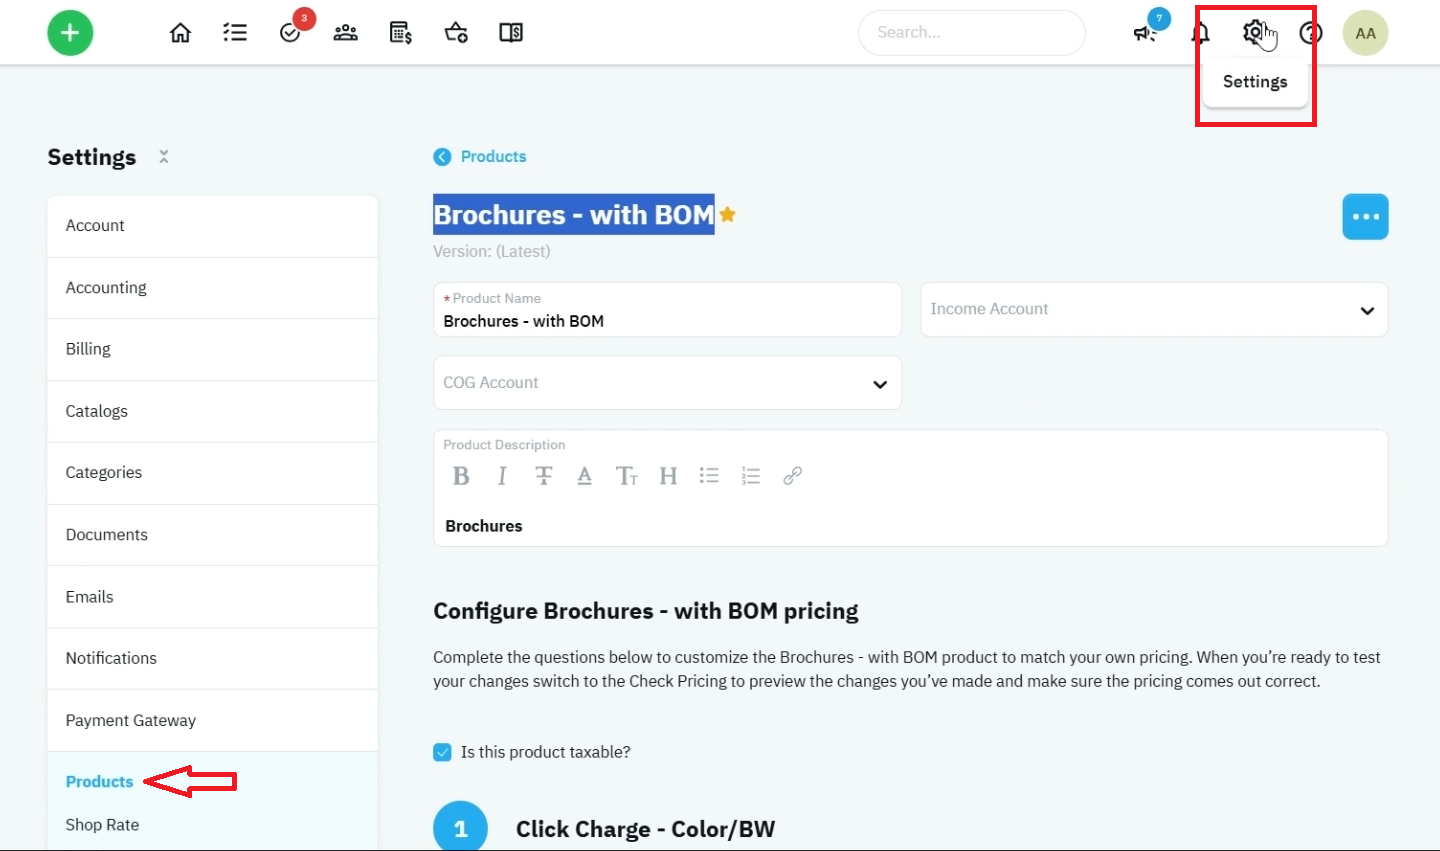Open Billing settings section
The height and width of the screenshot is (851, 1440).
212,349
